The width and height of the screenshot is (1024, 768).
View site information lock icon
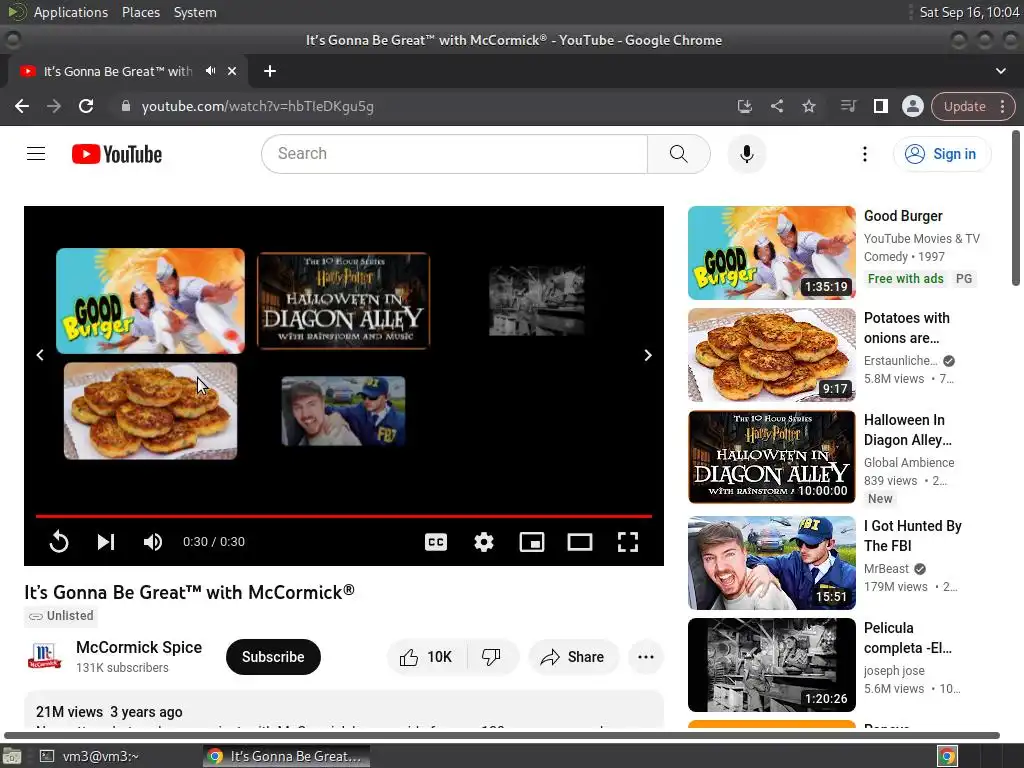(126, 106)
